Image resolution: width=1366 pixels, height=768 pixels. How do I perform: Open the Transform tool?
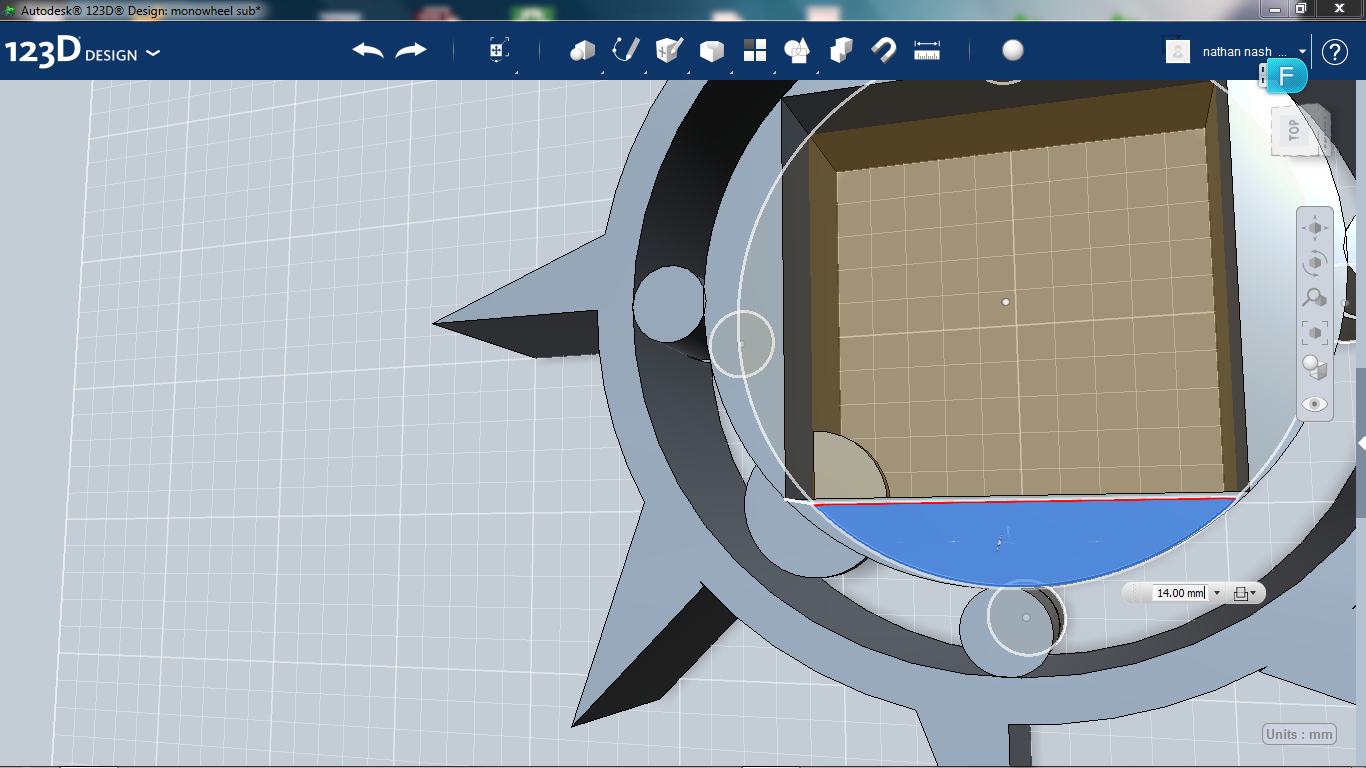click(x=499, y=50)
